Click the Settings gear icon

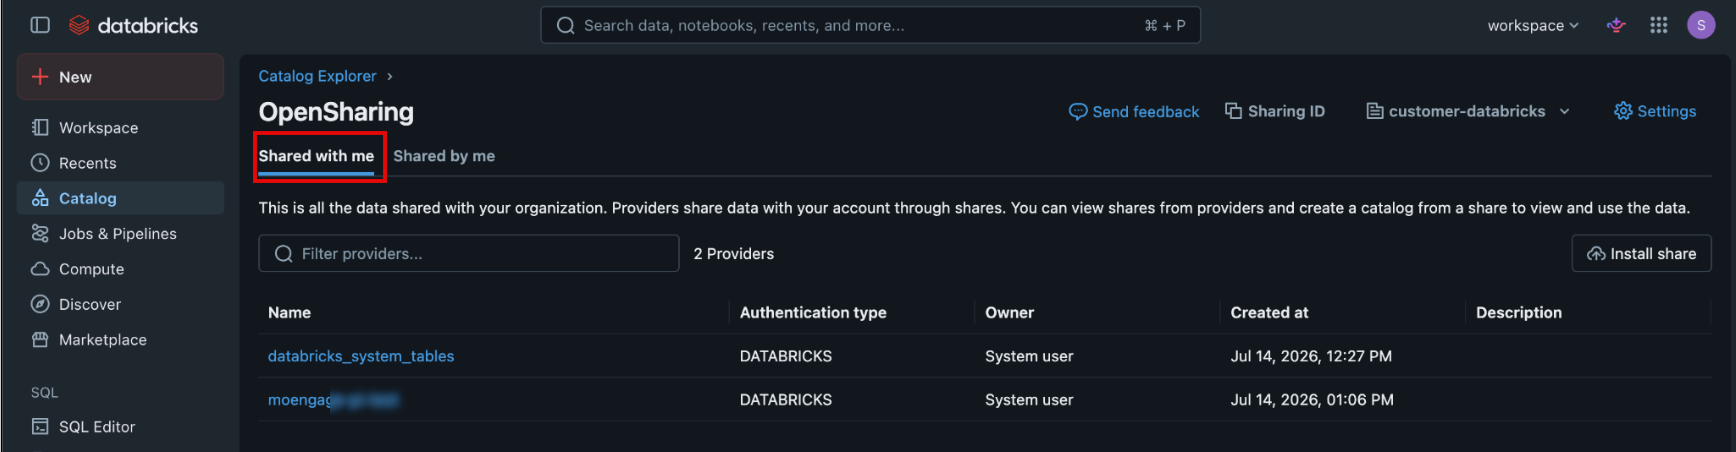click(x=1623, y=111)
